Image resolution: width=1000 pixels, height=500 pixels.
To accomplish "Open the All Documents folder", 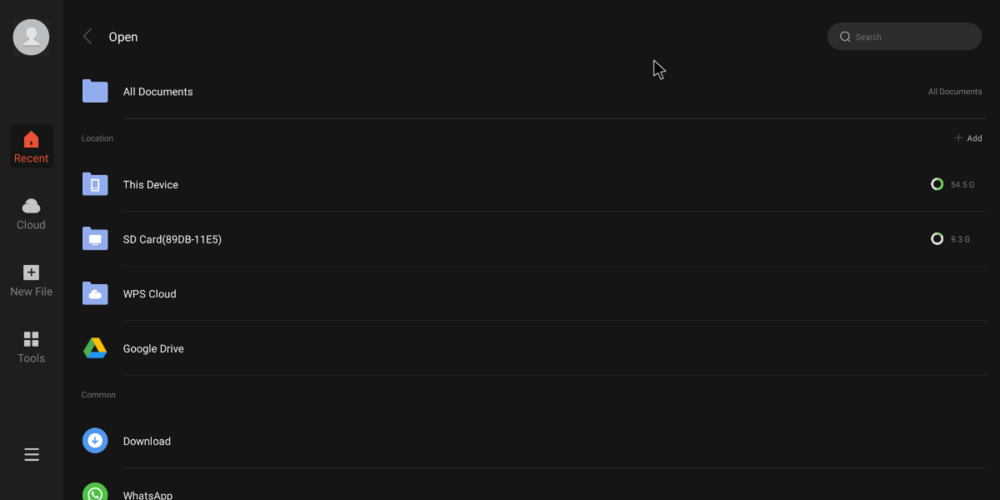I will (157, 92).
